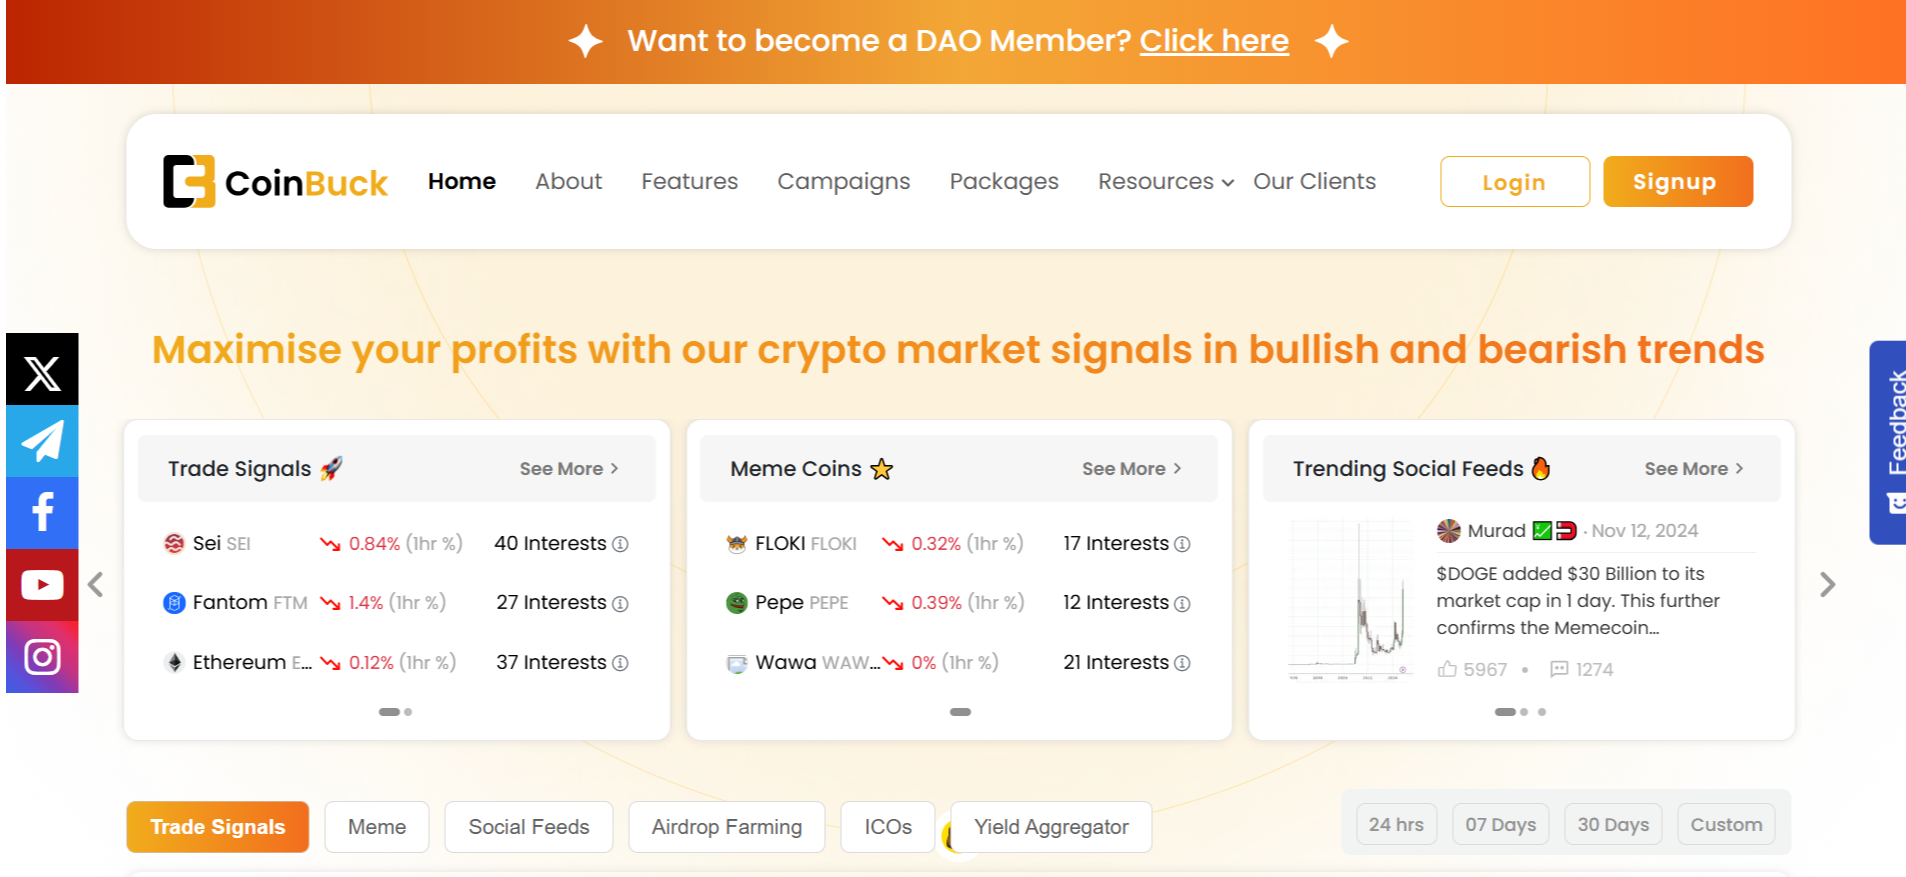Screen dimensions: 1906x877
Task: Open the Instagram social icon
Action: 42,657
